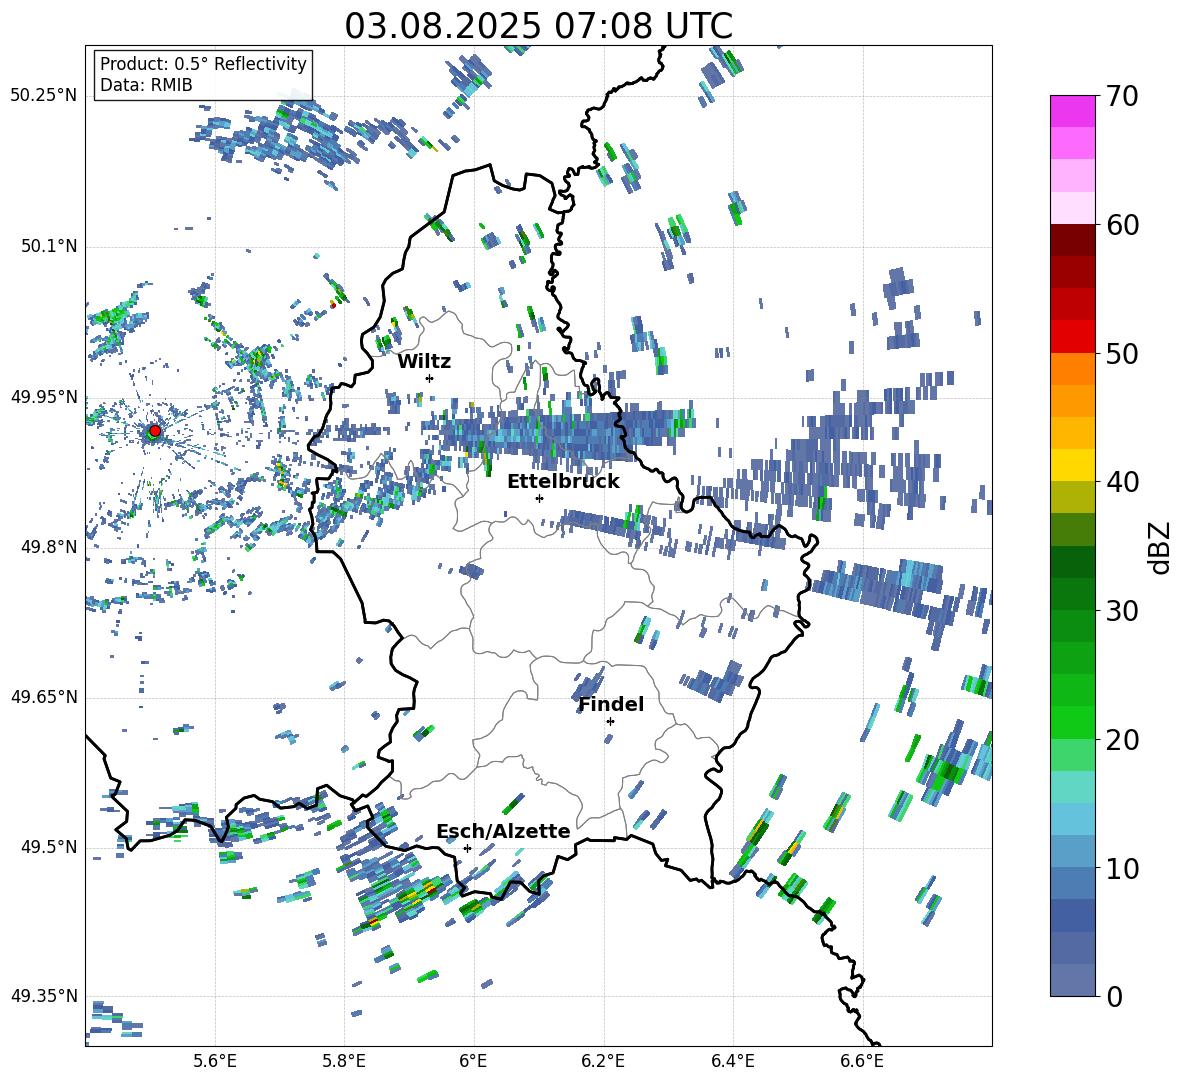
Task: Click the red radar site marker
Action: click(155, 431)
